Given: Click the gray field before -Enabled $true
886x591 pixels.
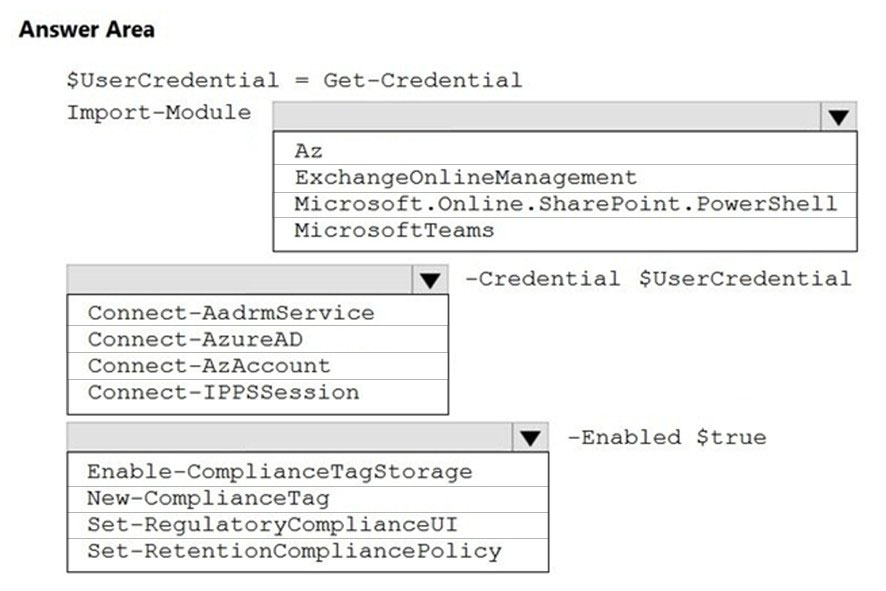Looking at the screenshot, I should pos(290,437).
